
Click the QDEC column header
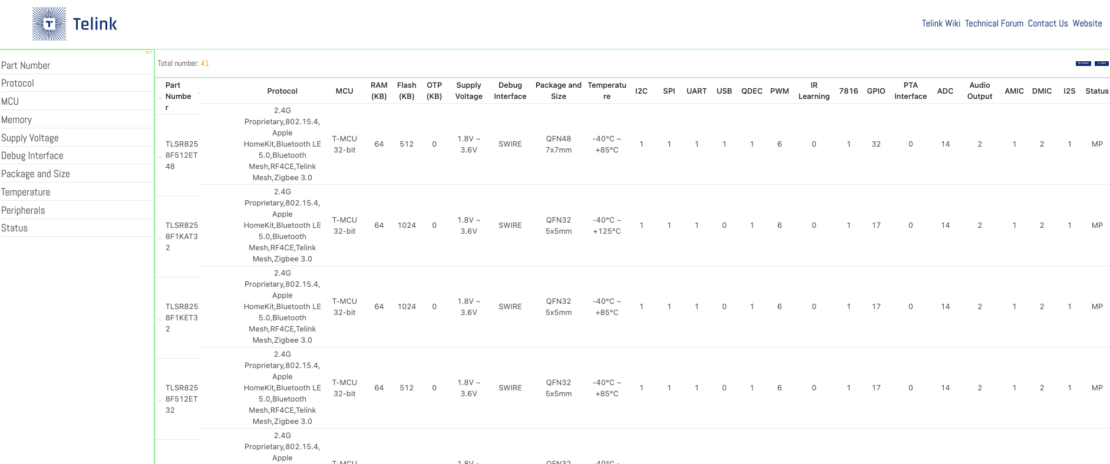[752, 91]
